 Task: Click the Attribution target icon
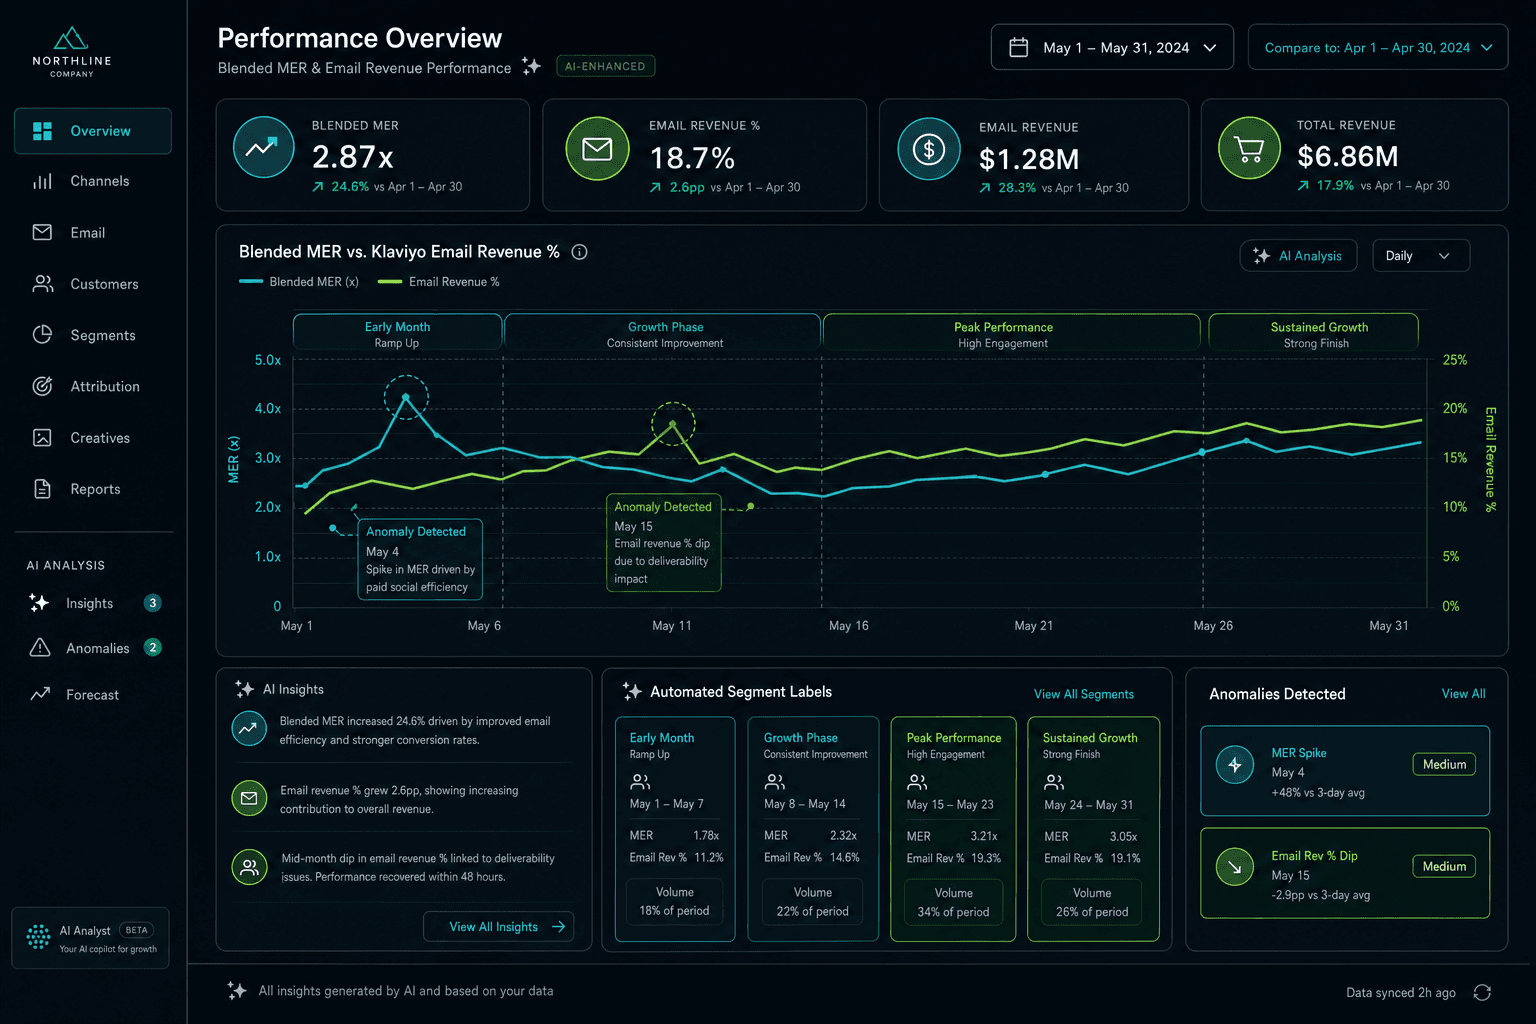(42, 386)
